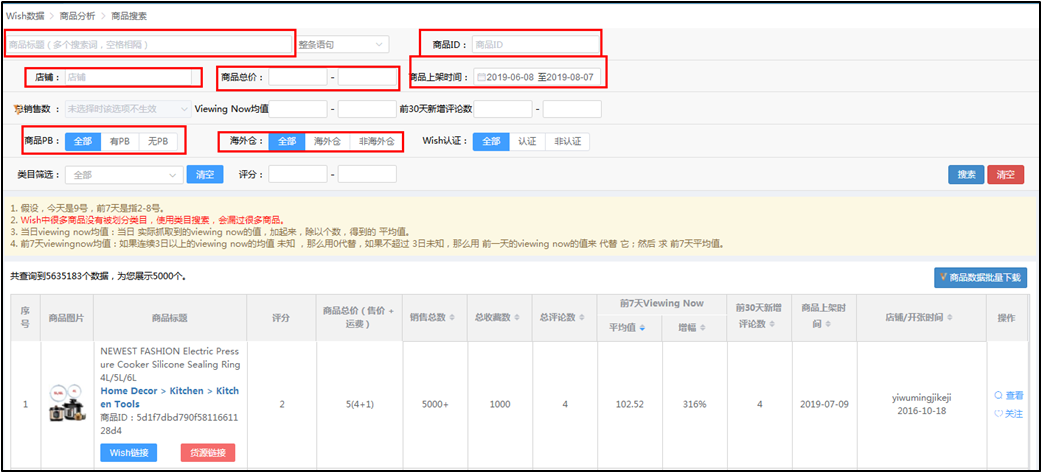
Task: Open the Wish链接 for the product
Action: click(x=128, y=453)
